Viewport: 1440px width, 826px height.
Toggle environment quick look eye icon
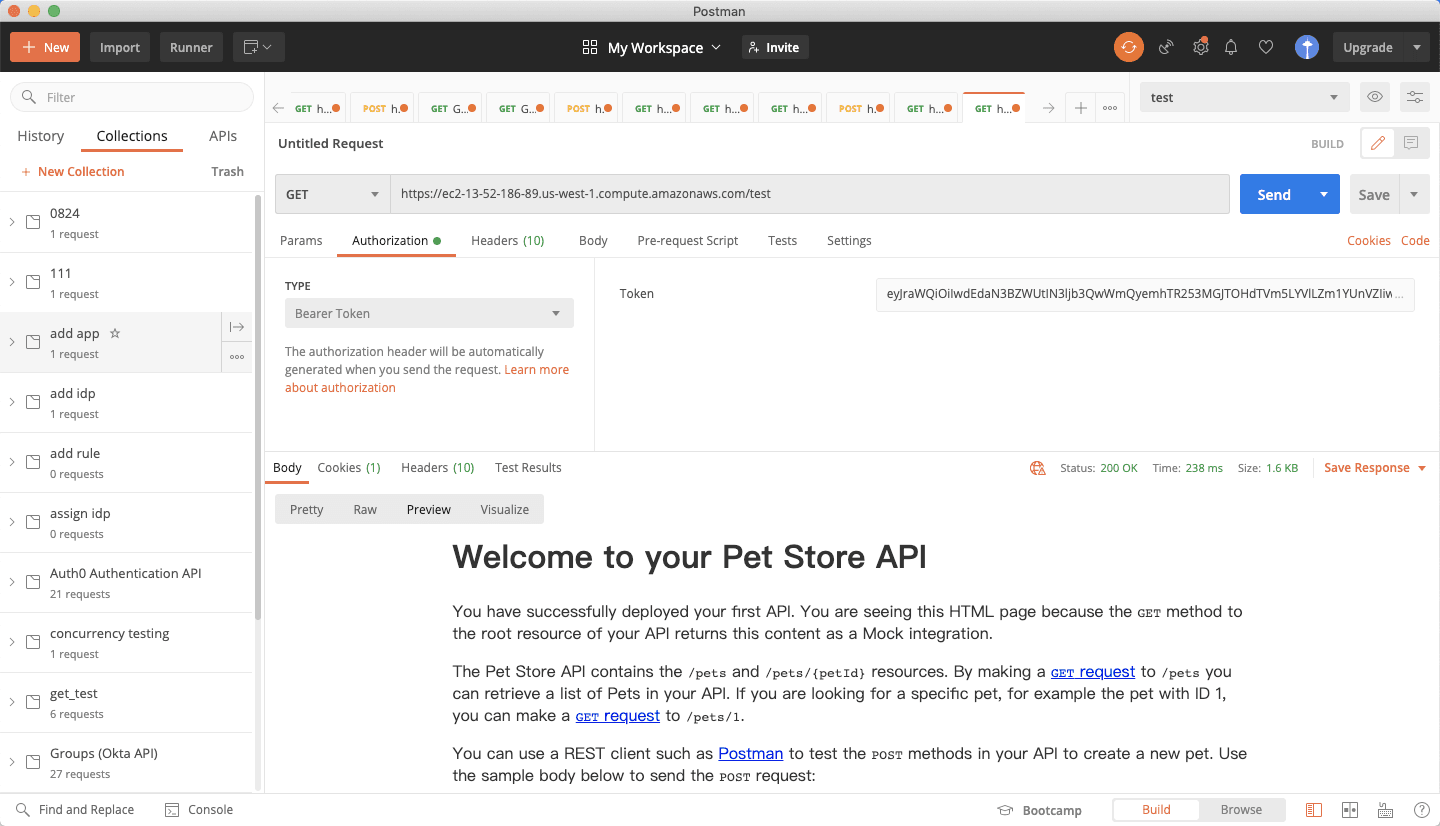tap(1376, 97)
